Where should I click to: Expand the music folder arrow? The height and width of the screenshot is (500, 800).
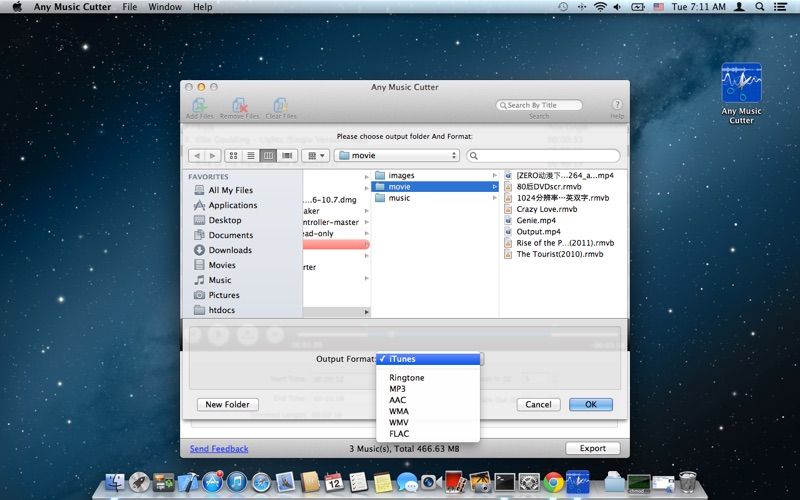point(494,198)
